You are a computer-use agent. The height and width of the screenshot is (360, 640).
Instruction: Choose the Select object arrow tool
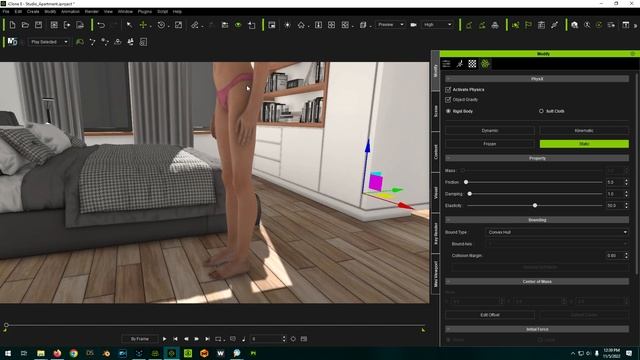tap(129, 25)
